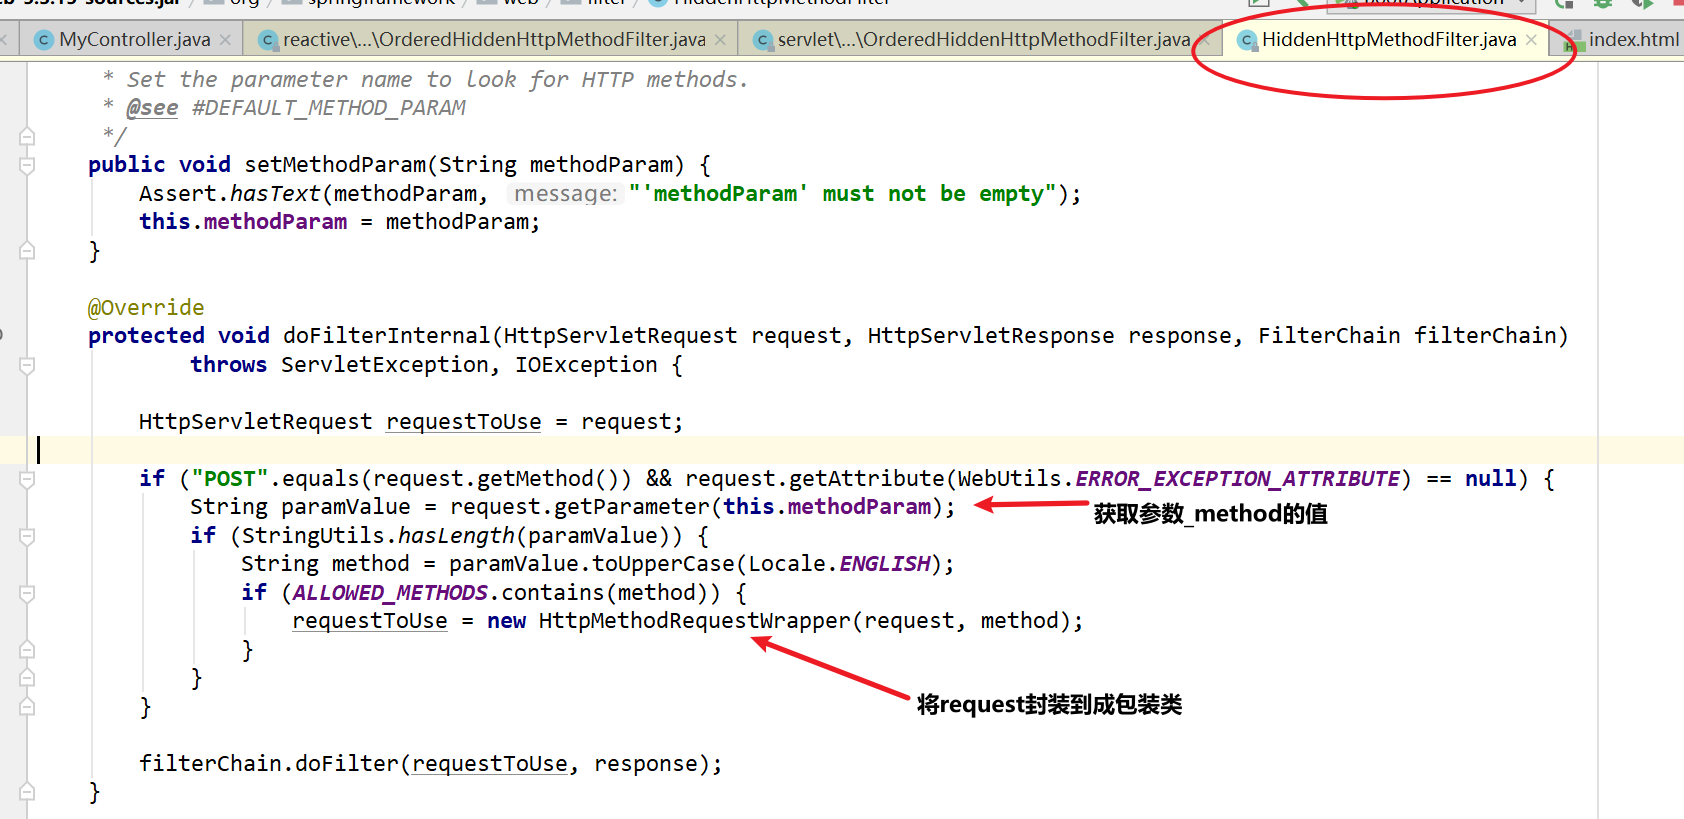Click fold end marker of doFilterInternal method
The height and width of the screenshot is (819, 1684).
(x=27, y=792)
